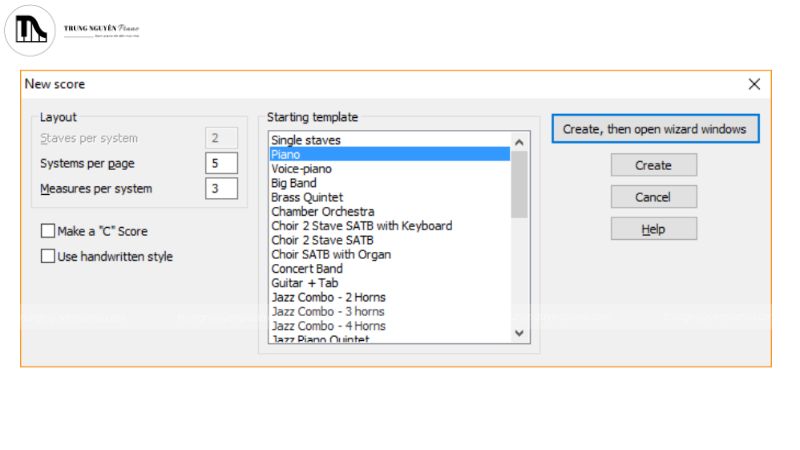Click Create, then open wizard windows
The image size is (800, 450).
654,129
